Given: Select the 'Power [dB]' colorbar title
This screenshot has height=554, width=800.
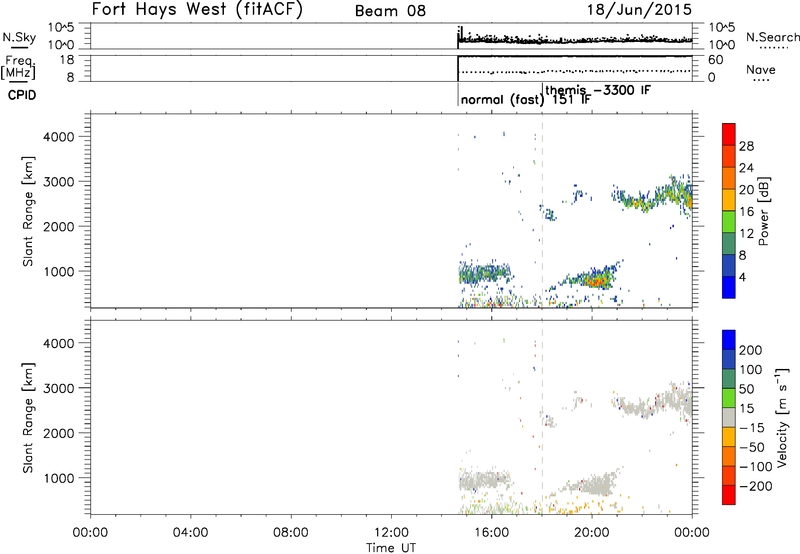Looking at the screenshot, I should (x=763, y=211).
